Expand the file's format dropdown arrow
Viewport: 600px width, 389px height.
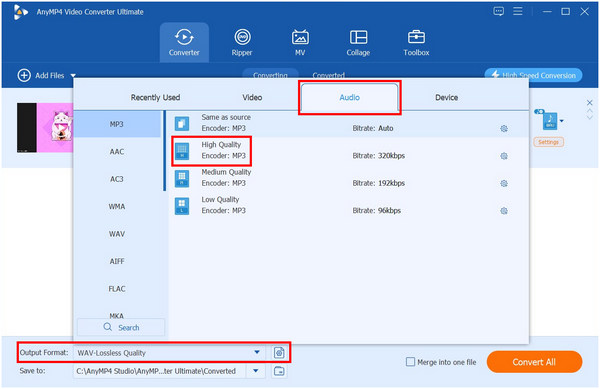[562, 121]
